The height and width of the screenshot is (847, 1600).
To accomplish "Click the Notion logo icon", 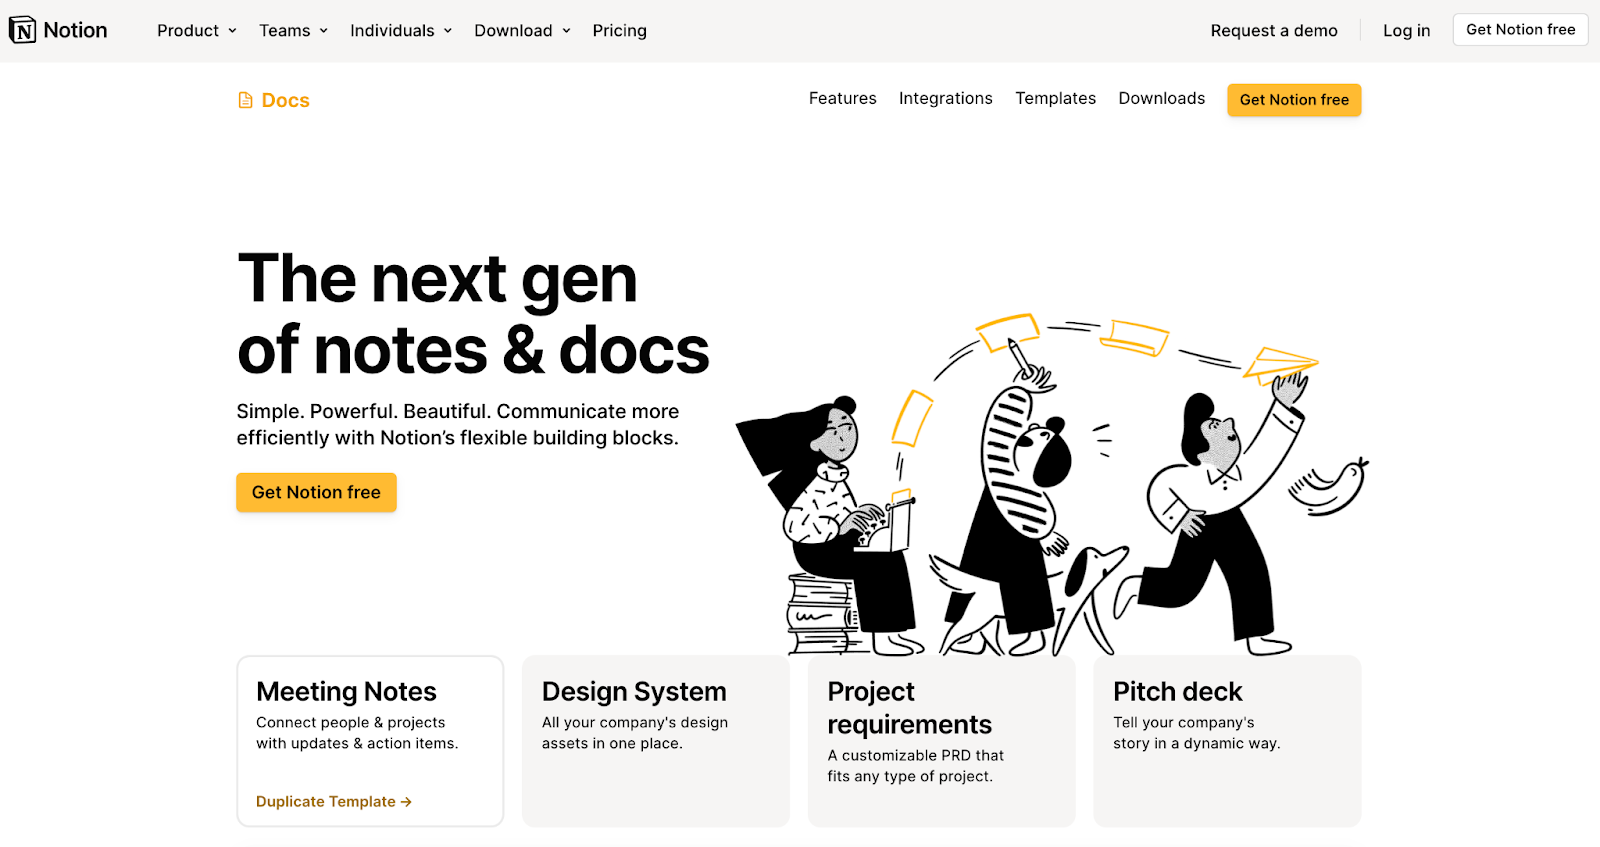I will [22, 30].
